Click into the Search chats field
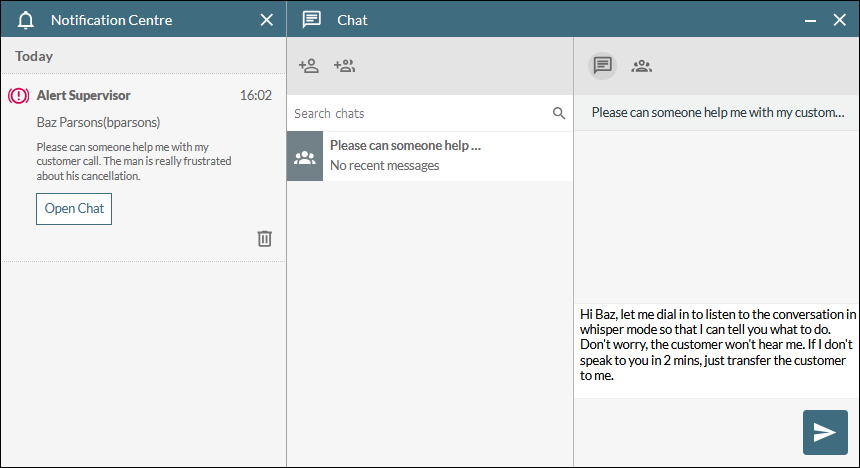This screenshot has width=860, height=468. (418, 114)
